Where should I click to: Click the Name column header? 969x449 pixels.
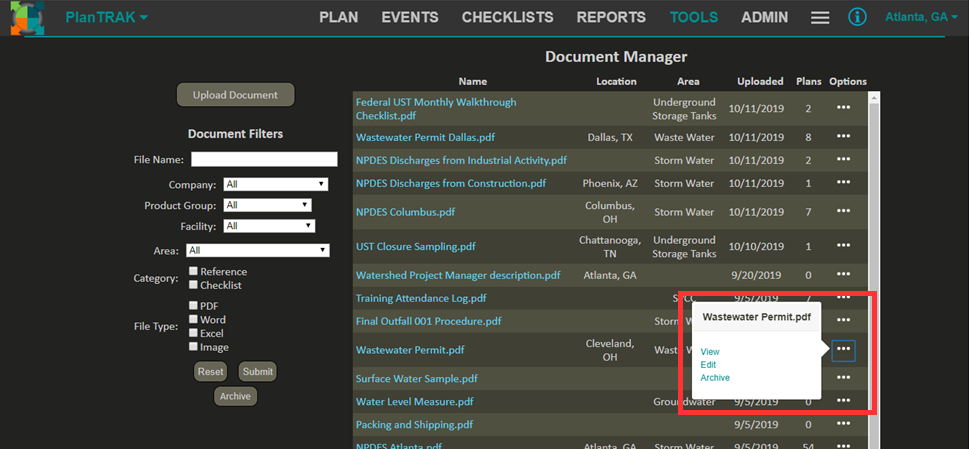(473, 81)
